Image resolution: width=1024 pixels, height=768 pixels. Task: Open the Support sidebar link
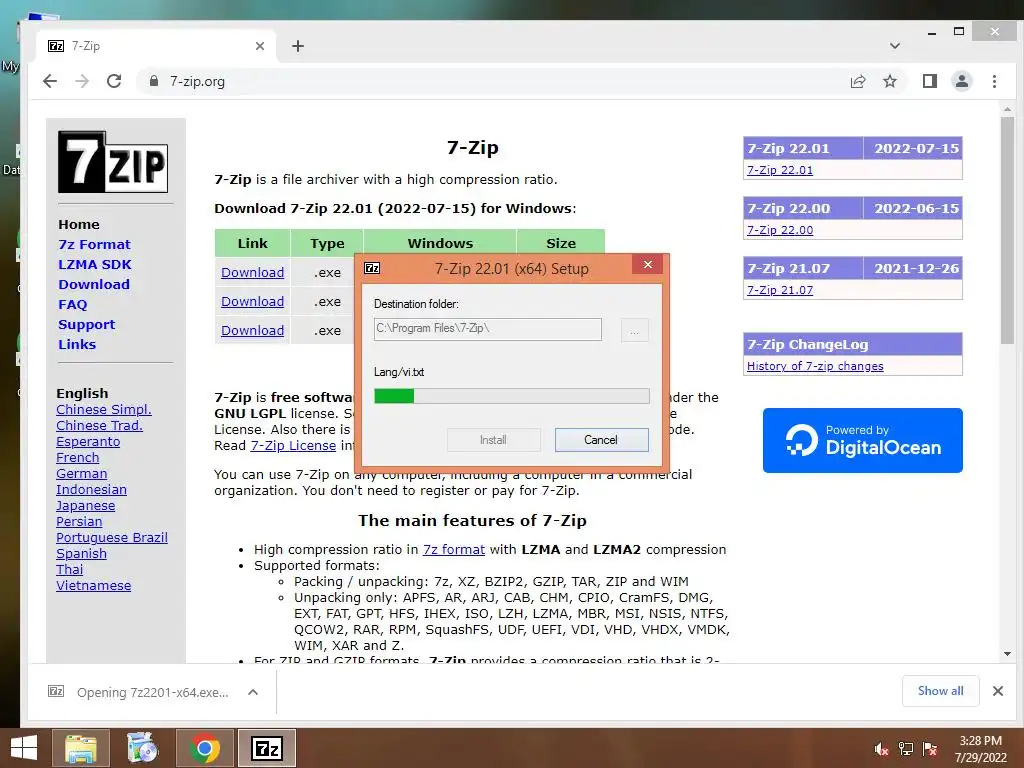coord(86,325)
